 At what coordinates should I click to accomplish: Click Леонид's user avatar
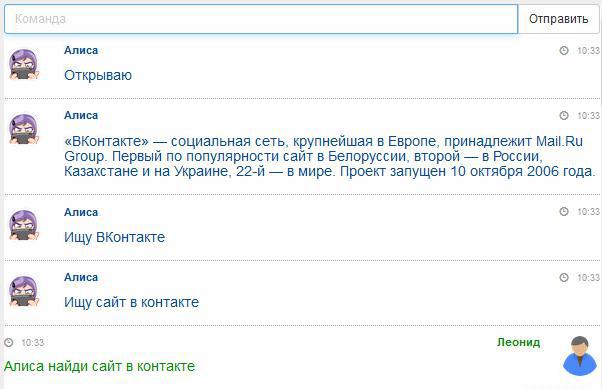[580, 356]
